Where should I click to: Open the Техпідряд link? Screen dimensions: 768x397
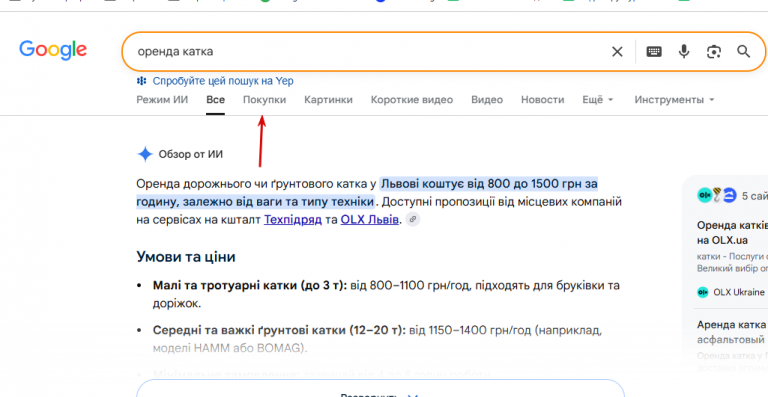pyautogui.click(x=293, y=220)
